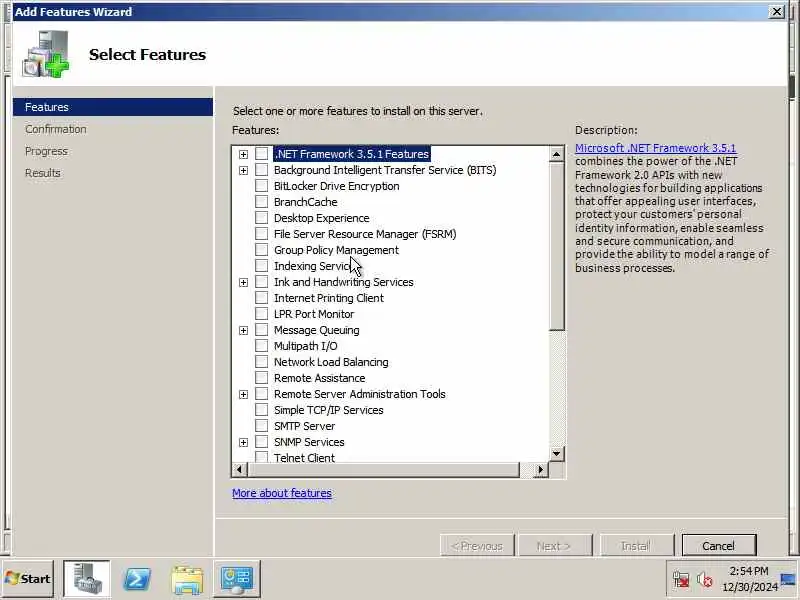Open the Start menu

(28, 579)
